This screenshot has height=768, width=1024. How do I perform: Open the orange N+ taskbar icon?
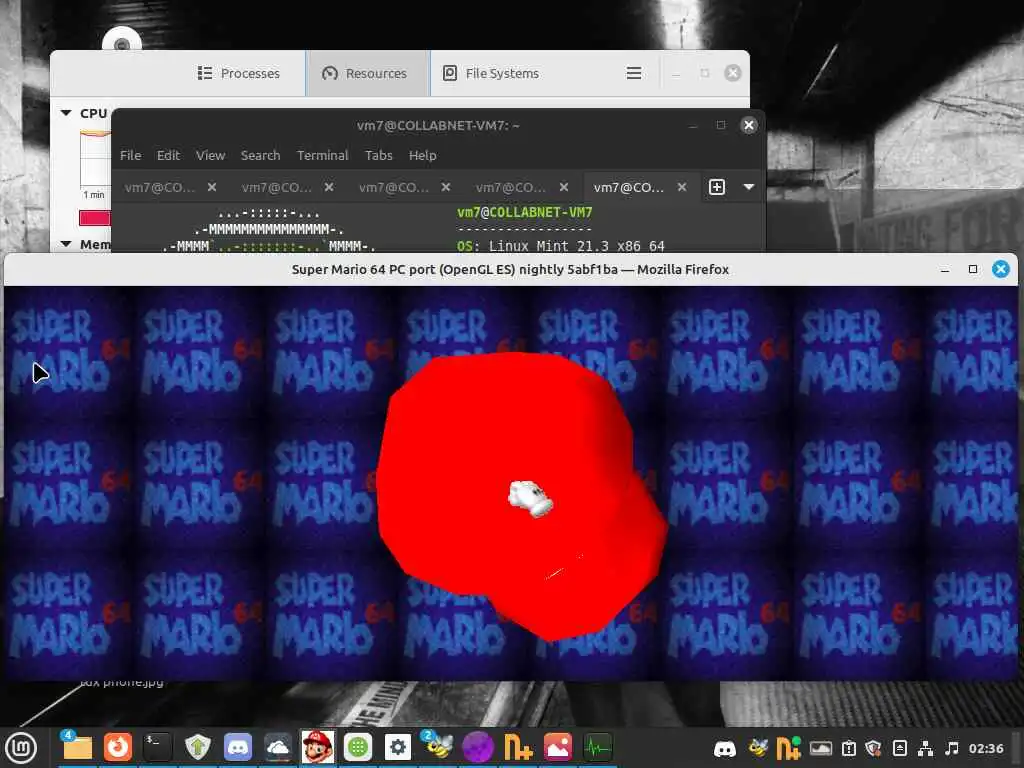point(518,746)
